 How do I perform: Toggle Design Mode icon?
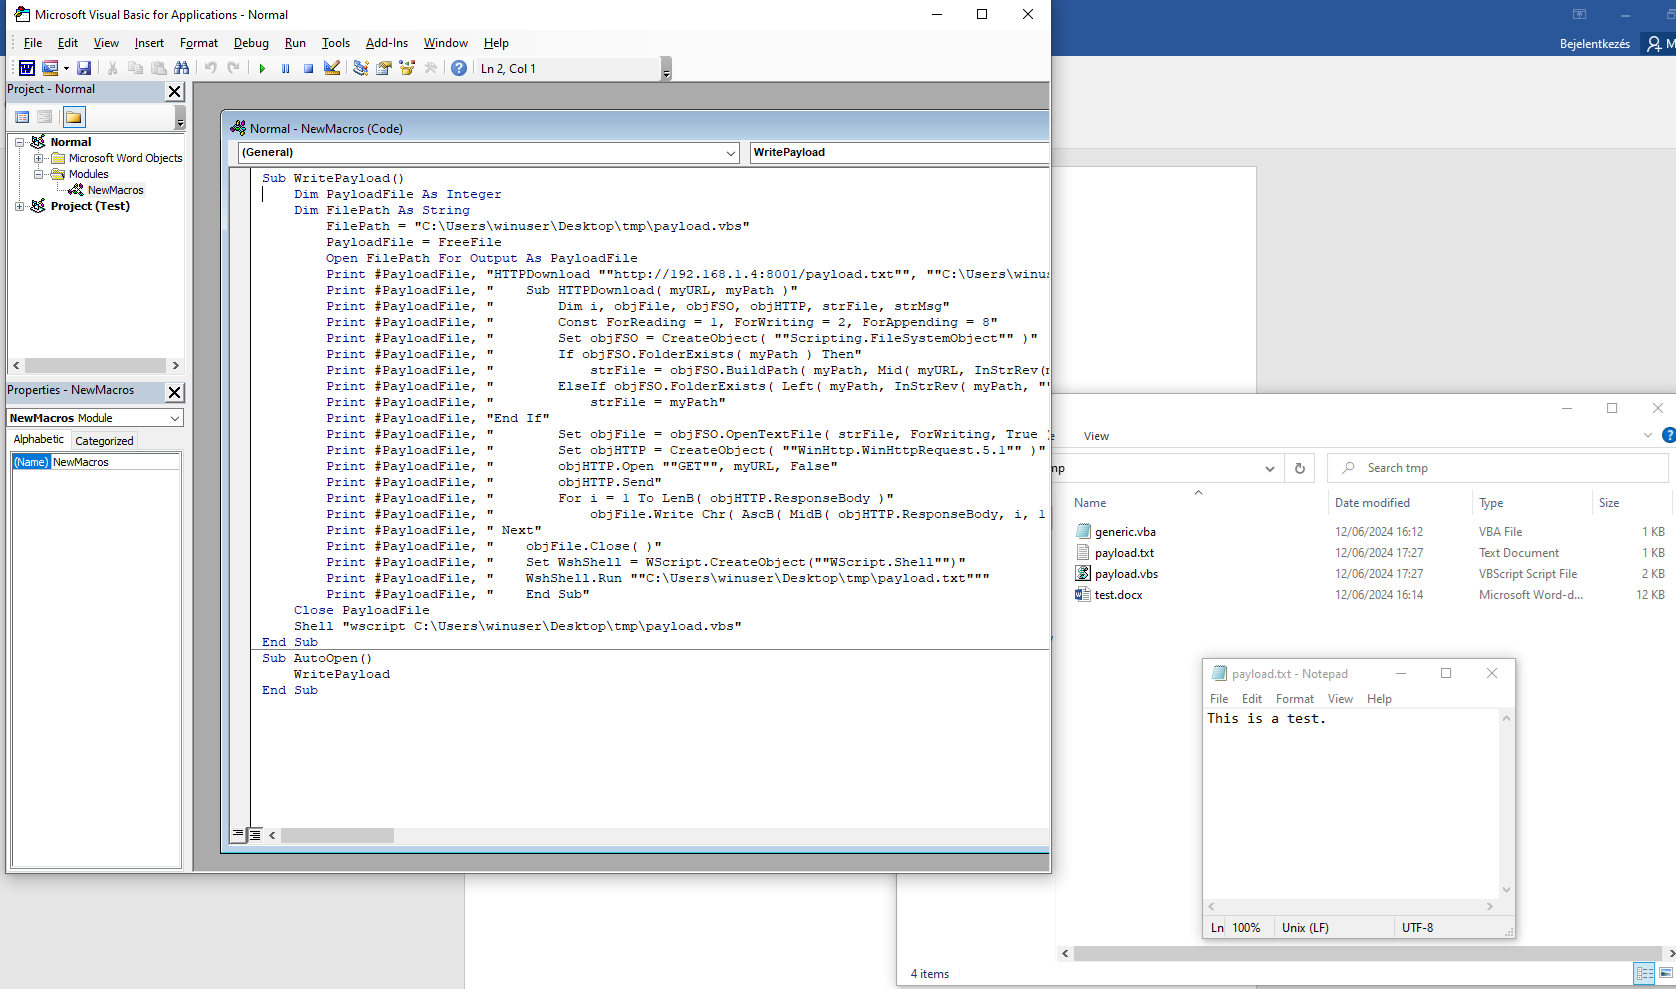click(332, 68)
